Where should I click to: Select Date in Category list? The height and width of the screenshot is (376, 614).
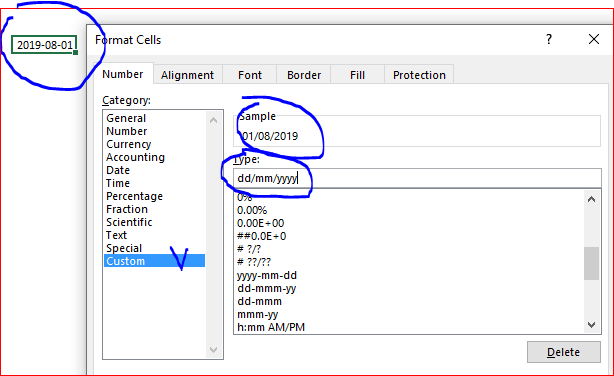coord(118,170)
